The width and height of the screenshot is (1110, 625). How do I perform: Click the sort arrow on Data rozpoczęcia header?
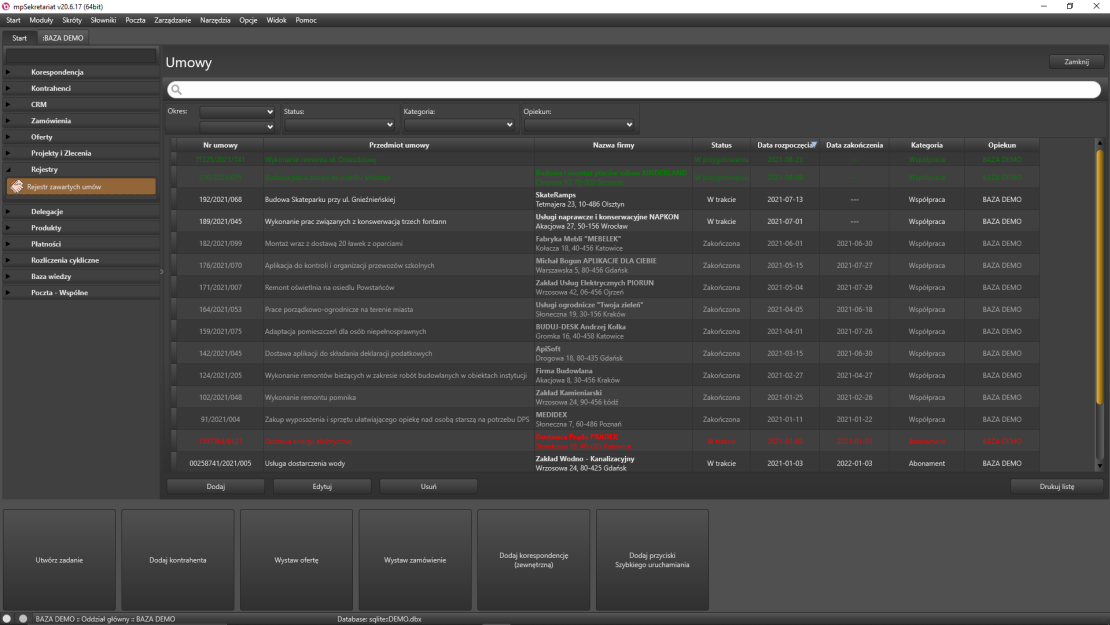pos(814,144)
